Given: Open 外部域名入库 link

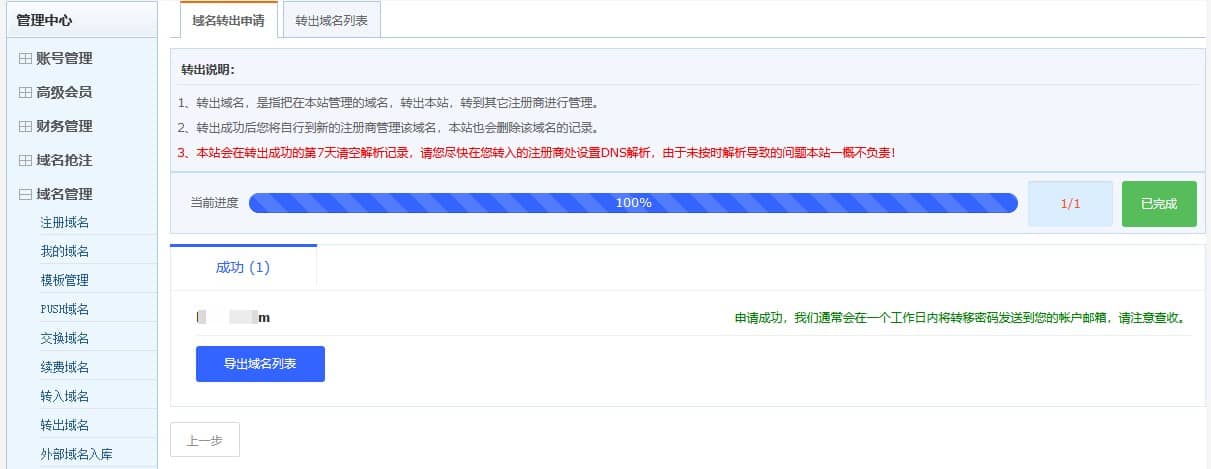Looking at the screenshot, I should [x=76, y=454].
